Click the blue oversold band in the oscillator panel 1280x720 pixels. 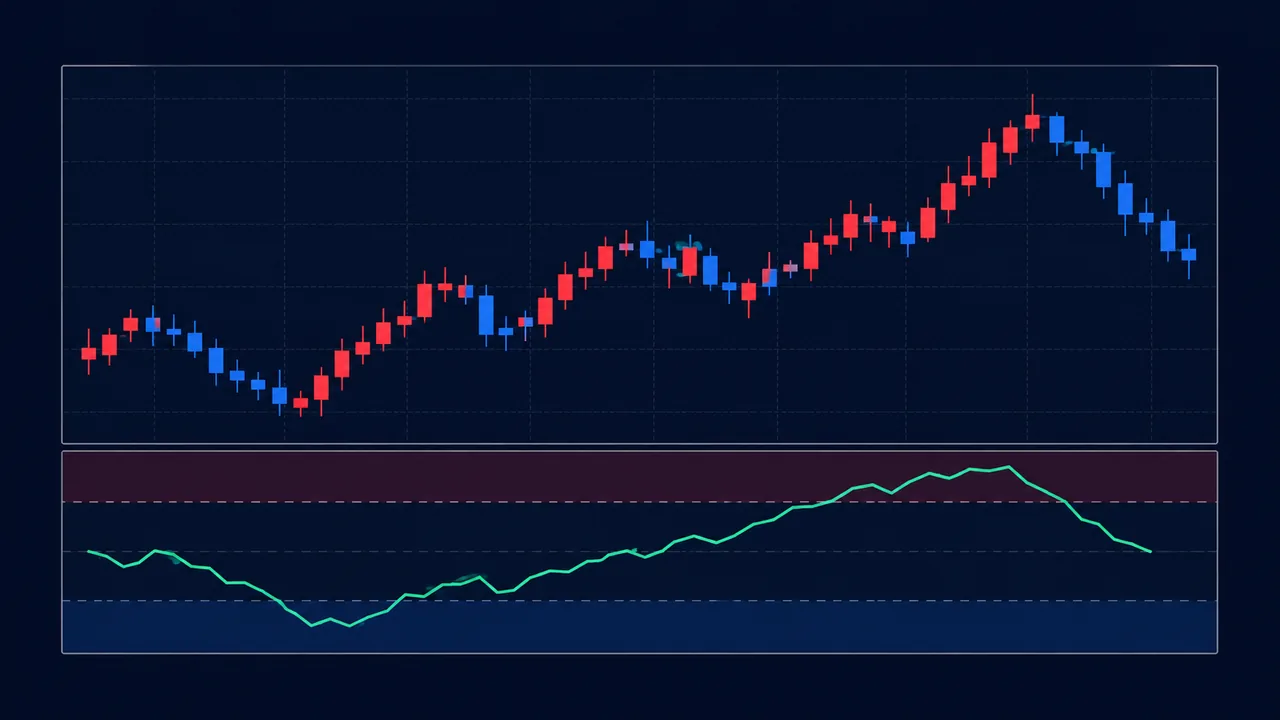click(x=640, y=627)
